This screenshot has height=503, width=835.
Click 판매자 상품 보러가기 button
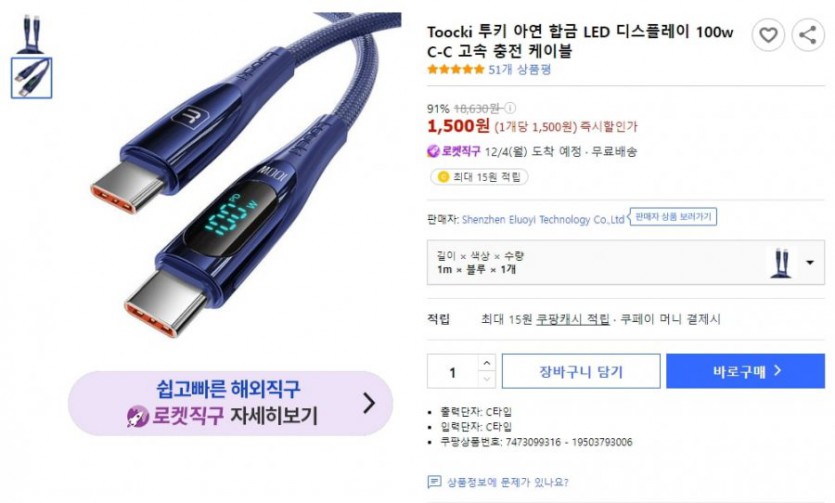pyautogui.click(x=673, y=217)
